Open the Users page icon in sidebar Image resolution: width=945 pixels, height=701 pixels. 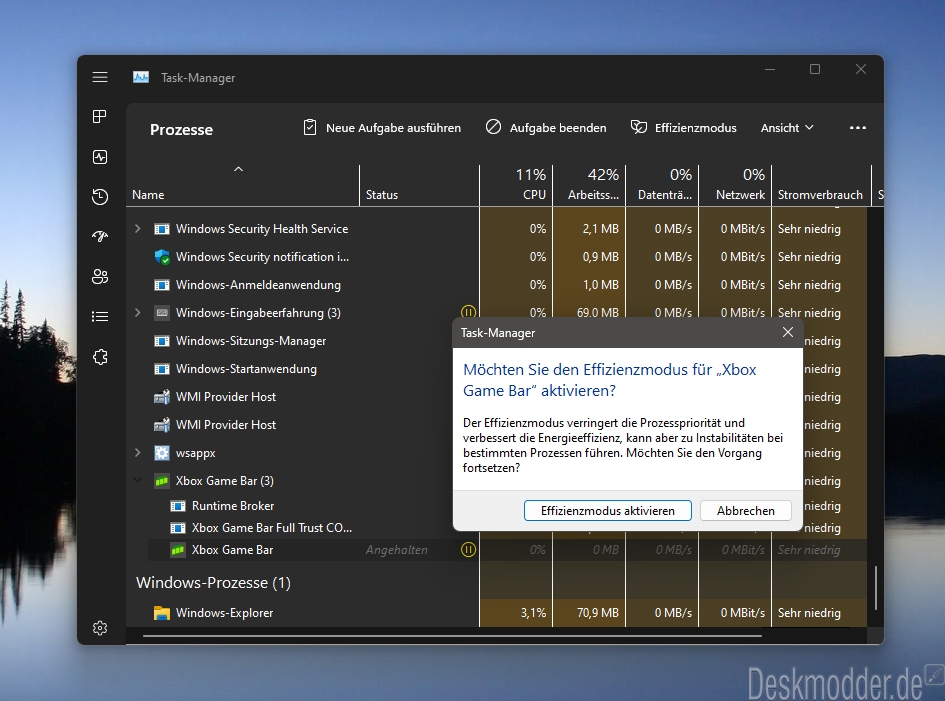(100, 277)
